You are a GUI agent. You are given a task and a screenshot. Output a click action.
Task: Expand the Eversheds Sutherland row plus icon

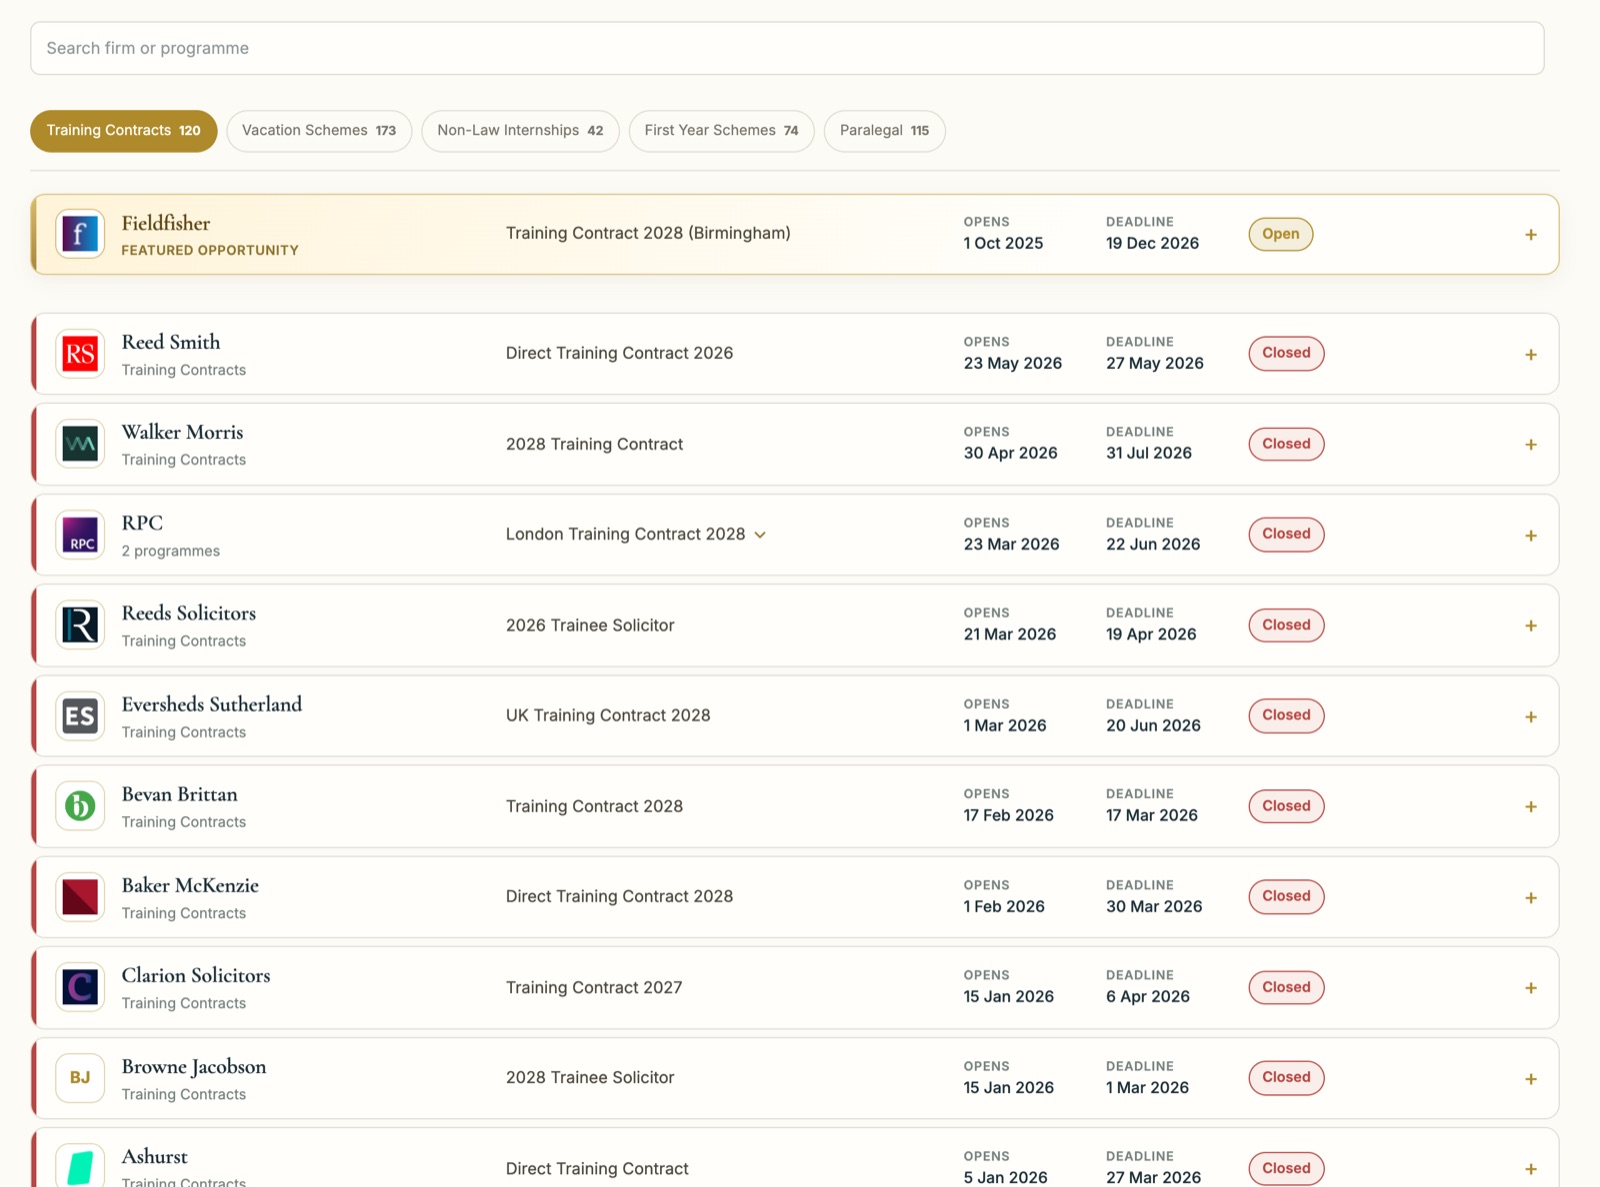(1531, 716)
